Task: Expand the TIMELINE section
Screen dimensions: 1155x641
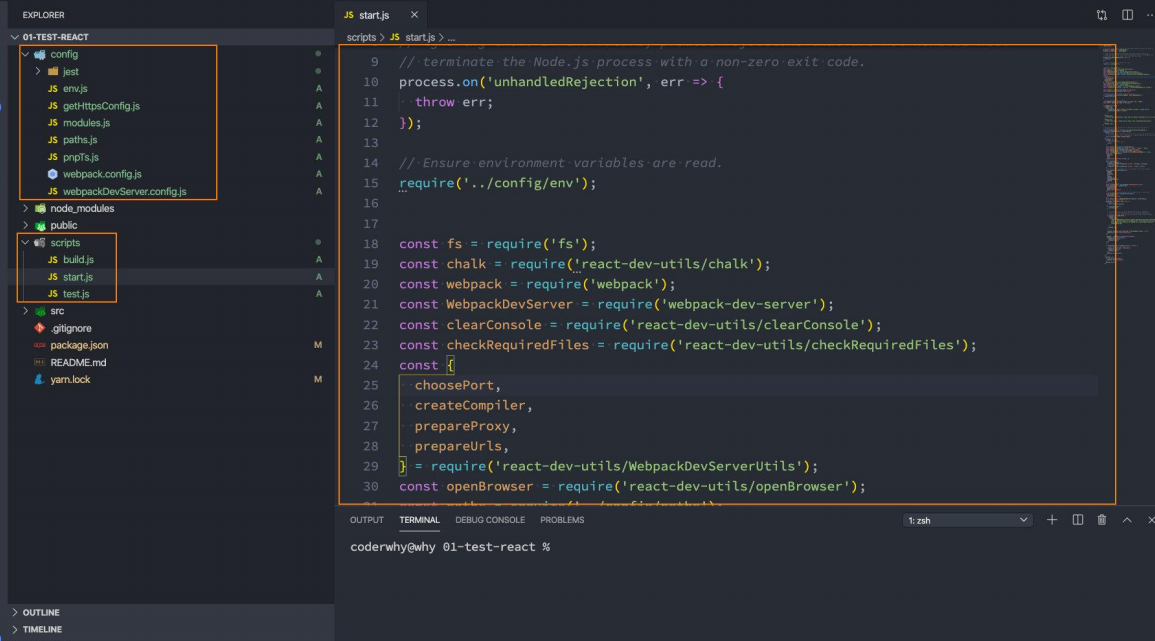Action: click(15, 629)
